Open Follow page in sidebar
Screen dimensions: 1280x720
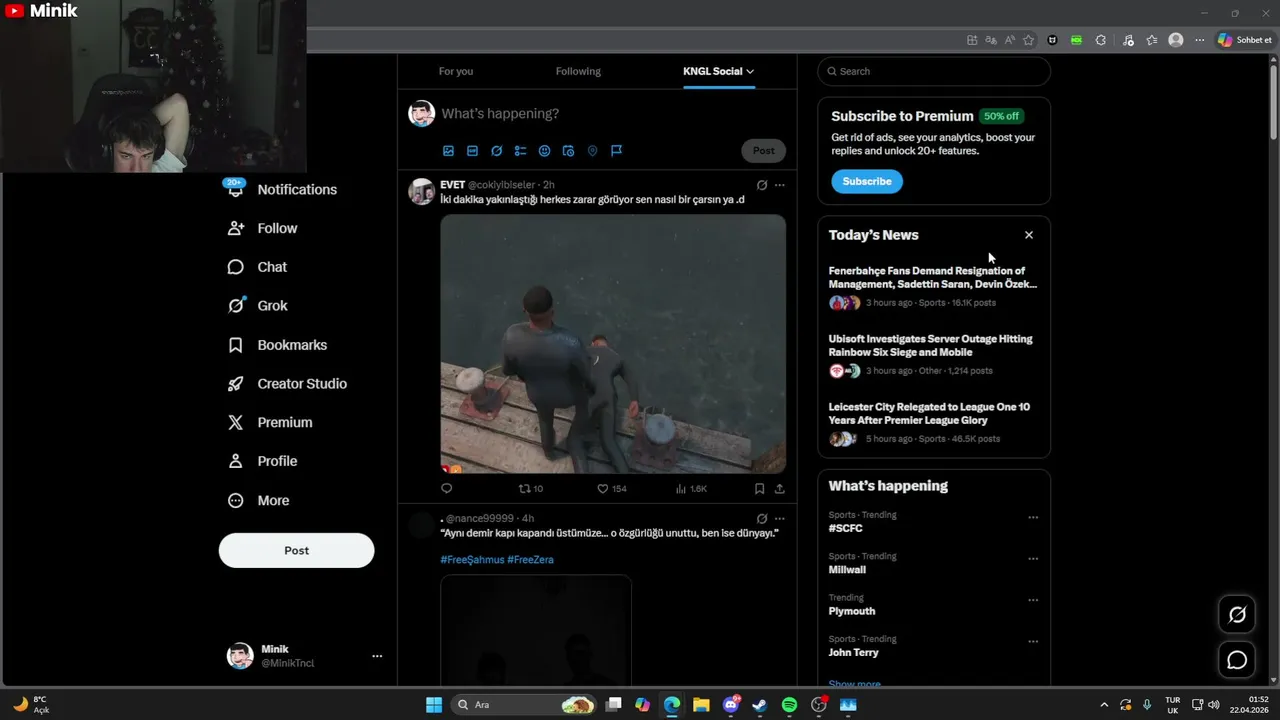pyautogui.click(x=263, y=228)
